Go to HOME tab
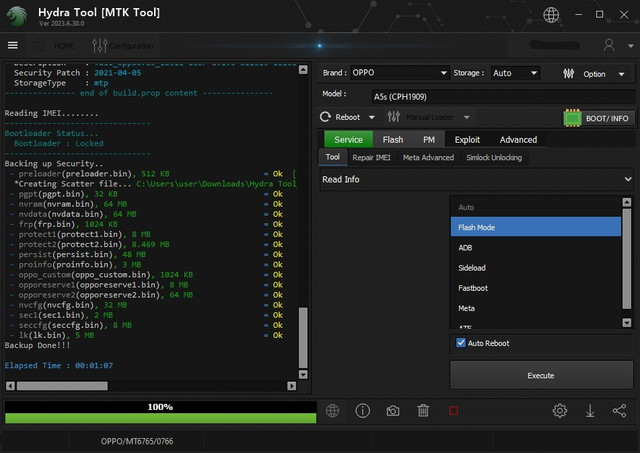Image resolution: width=640 pixels, height=453 pixels. click(53, 45)
